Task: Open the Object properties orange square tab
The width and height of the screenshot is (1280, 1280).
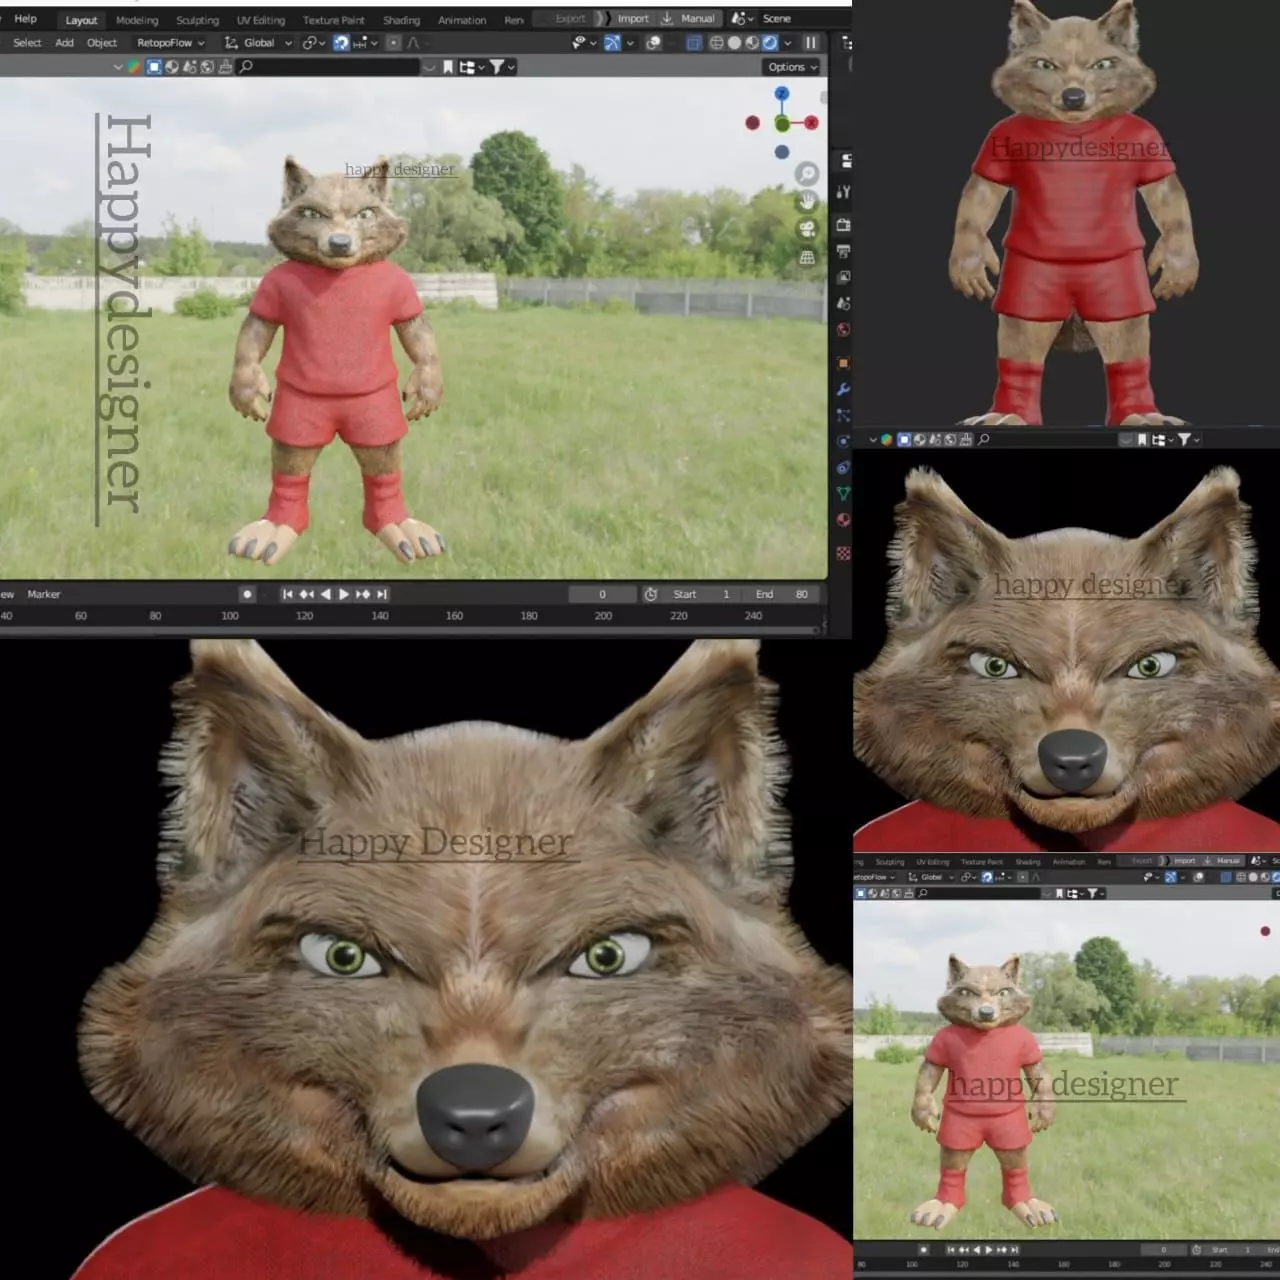Action: [x=843, y=363]
